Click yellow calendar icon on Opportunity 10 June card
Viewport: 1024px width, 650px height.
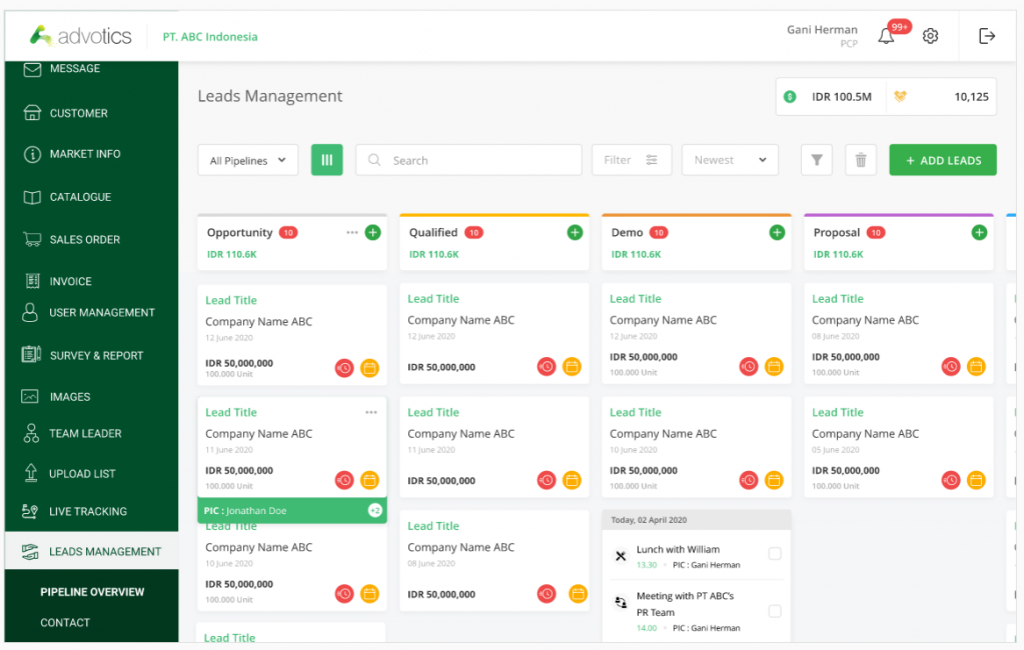pos(370,594)
